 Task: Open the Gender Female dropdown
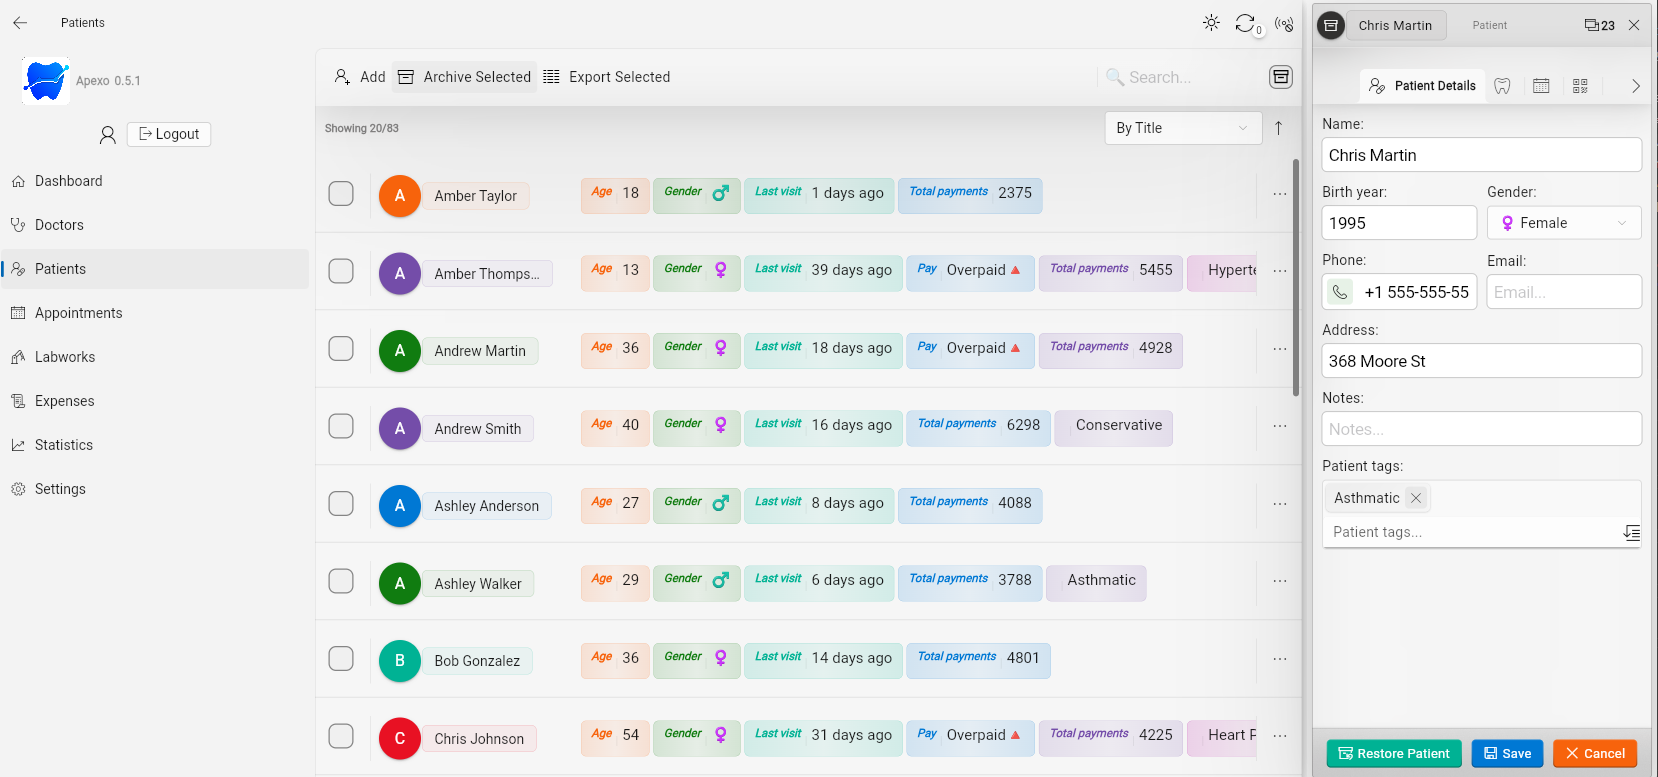1564,223
